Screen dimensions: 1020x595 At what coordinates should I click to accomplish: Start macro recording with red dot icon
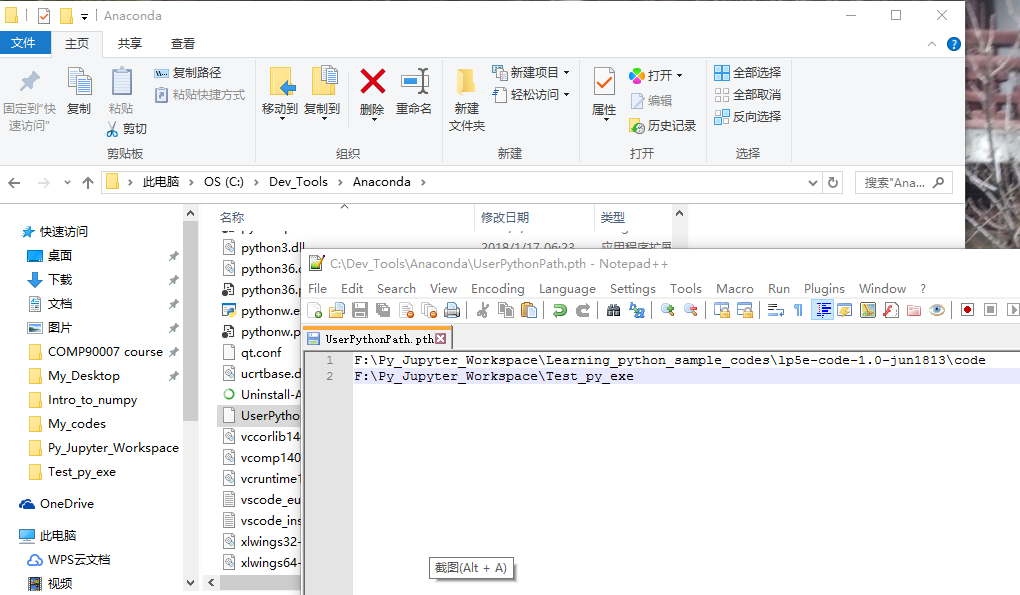967,310
